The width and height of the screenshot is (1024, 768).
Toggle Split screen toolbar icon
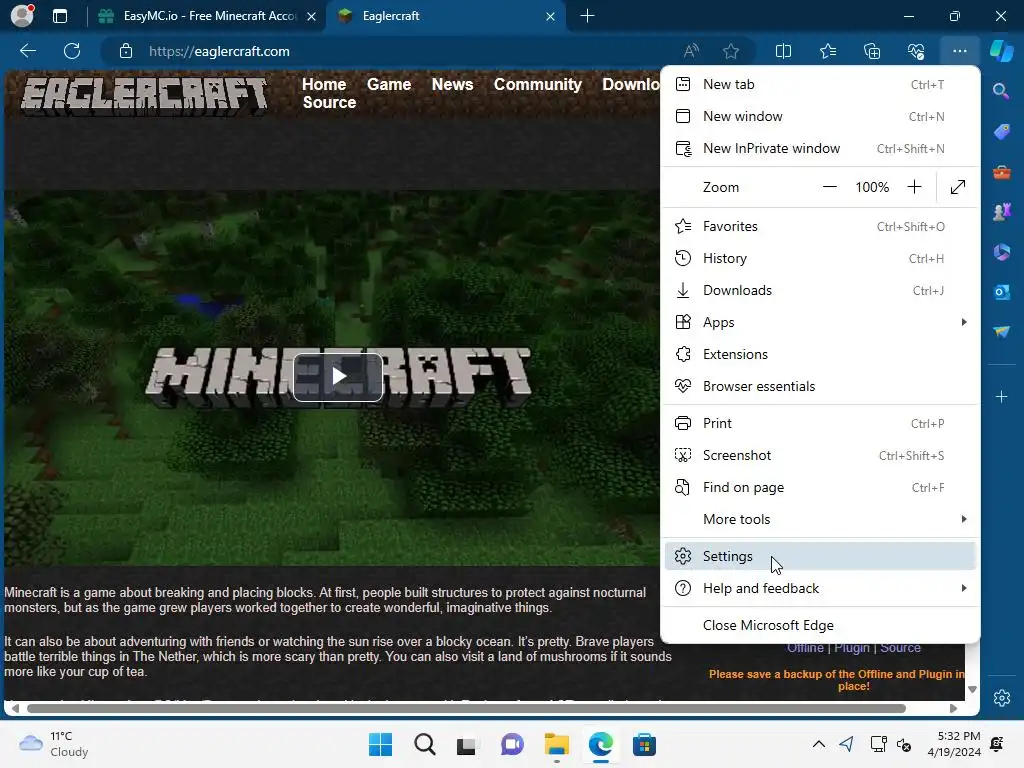point(783,51)
